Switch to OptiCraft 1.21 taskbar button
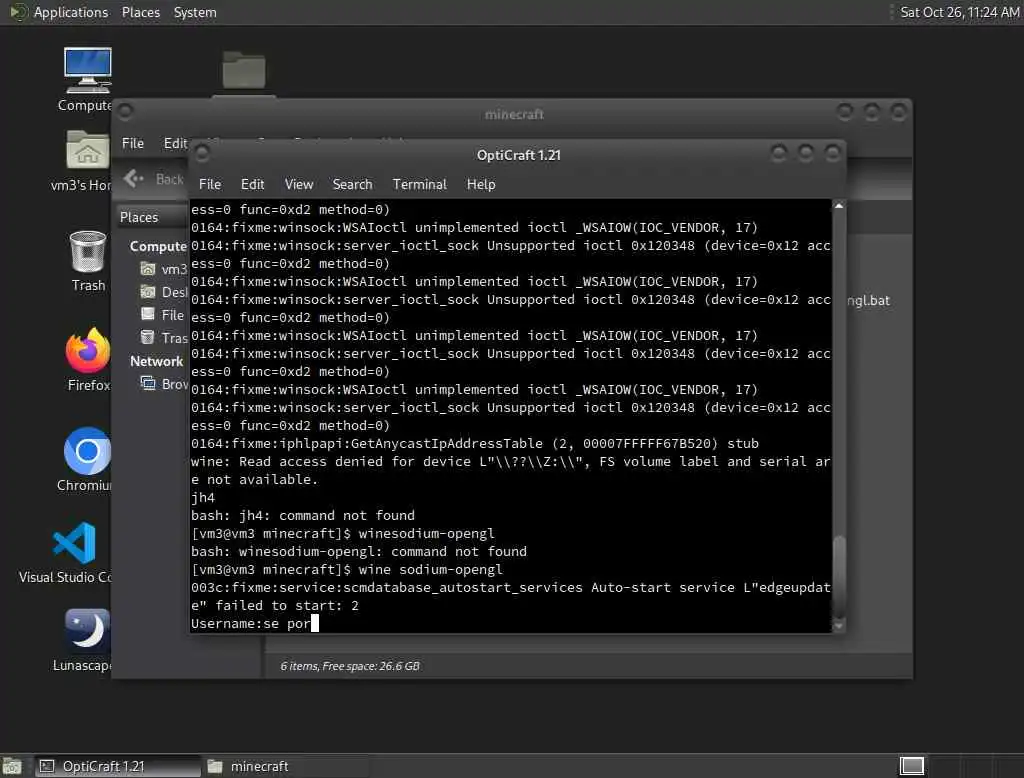This screenshot has width=1024, height=778. coord(118,766)
